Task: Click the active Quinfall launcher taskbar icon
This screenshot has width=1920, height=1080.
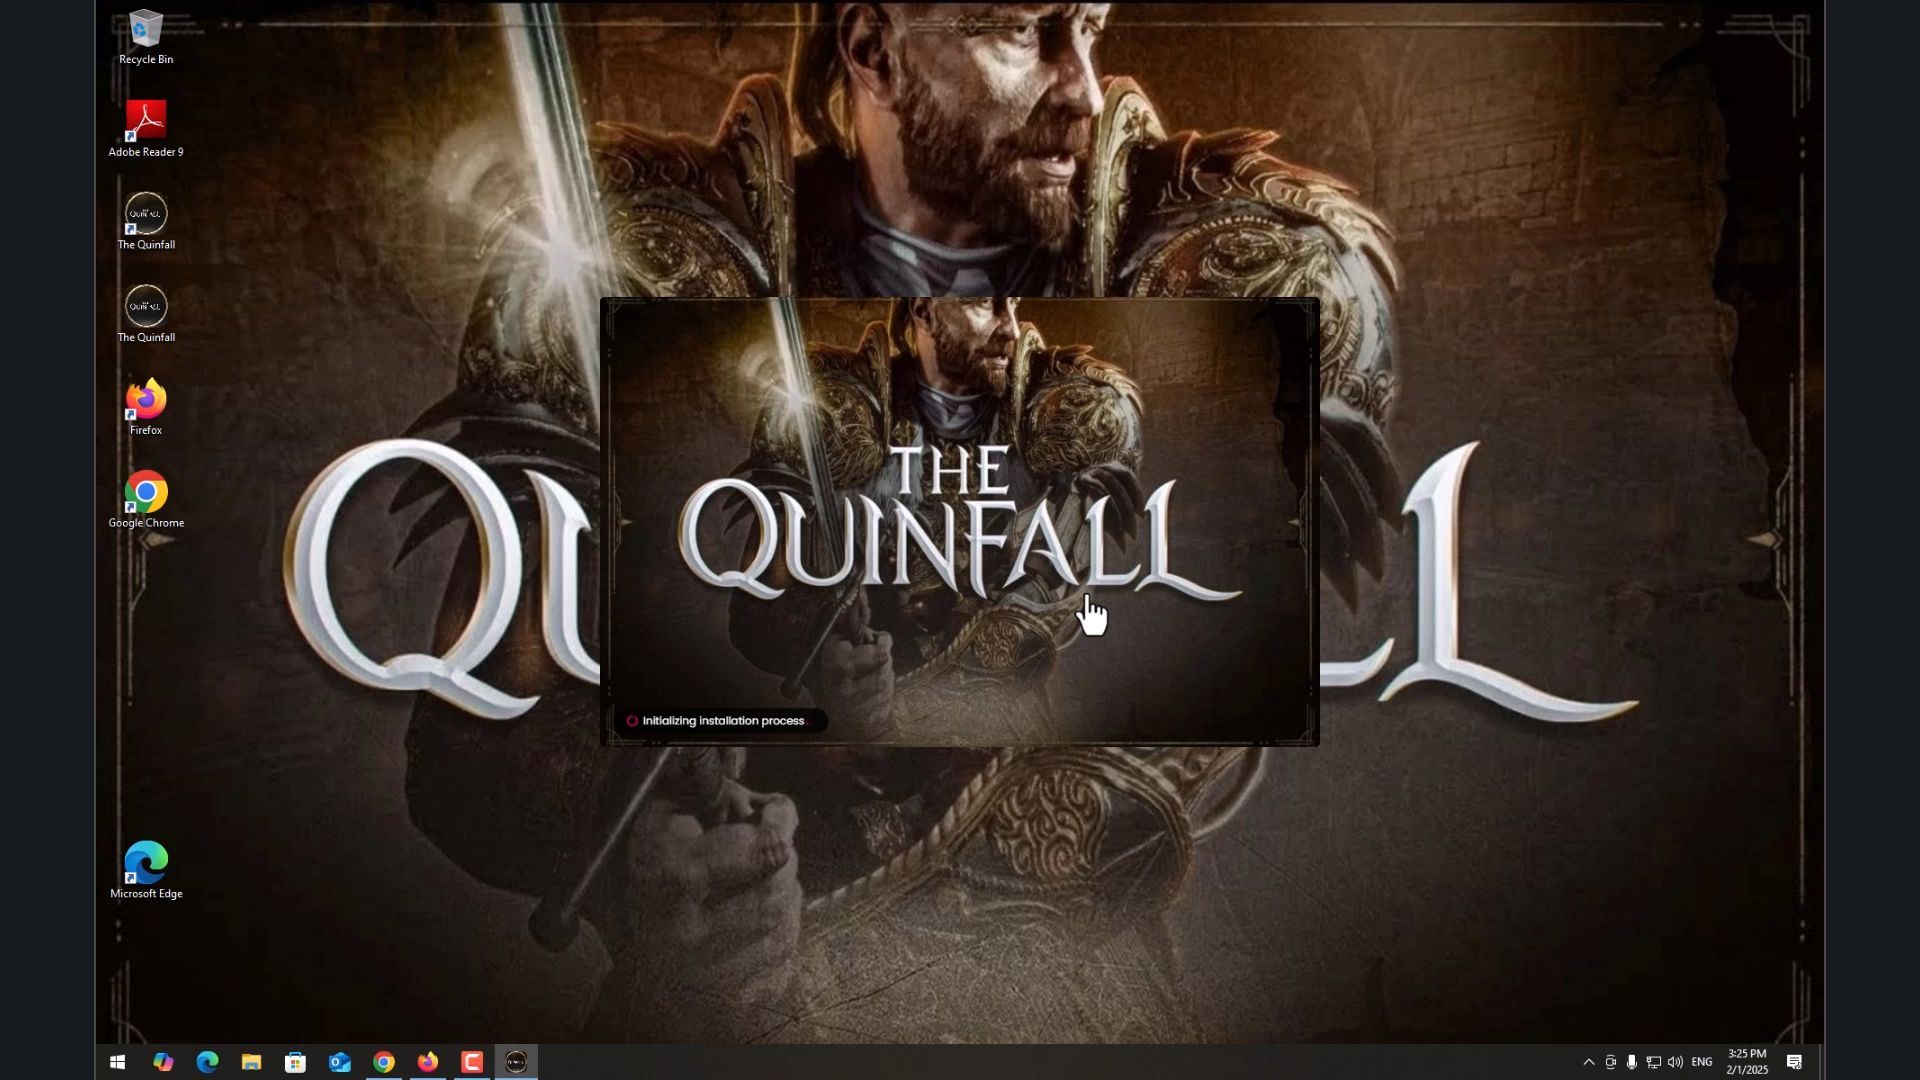Action: [x=516, y=1062]
